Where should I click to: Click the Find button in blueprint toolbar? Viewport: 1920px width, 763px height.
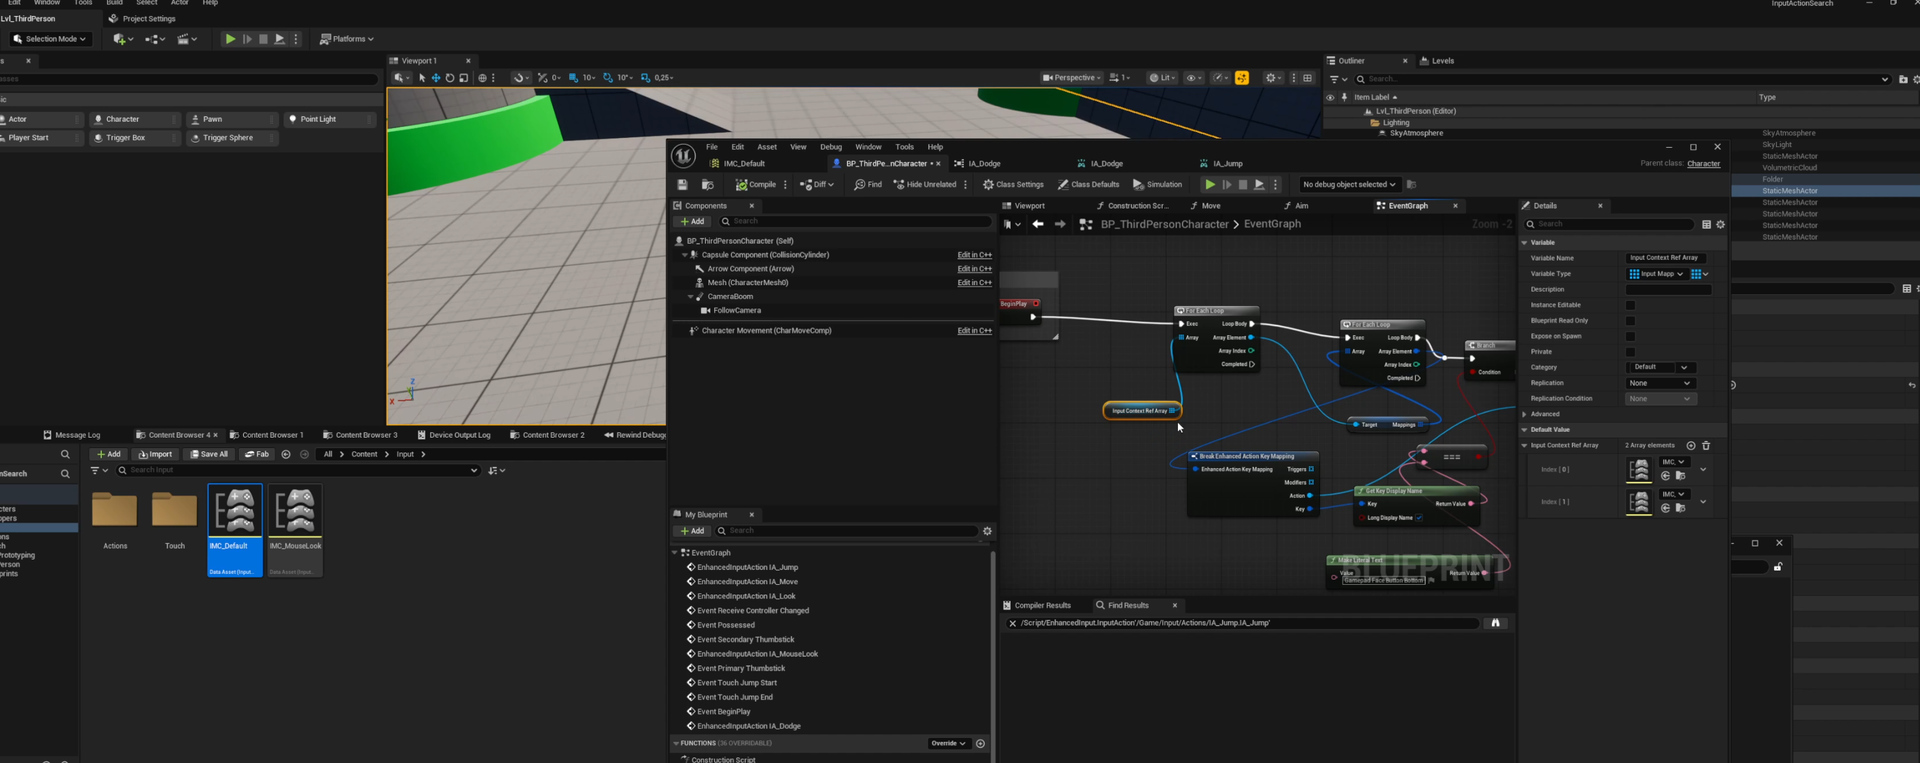[x=868, y=184]
